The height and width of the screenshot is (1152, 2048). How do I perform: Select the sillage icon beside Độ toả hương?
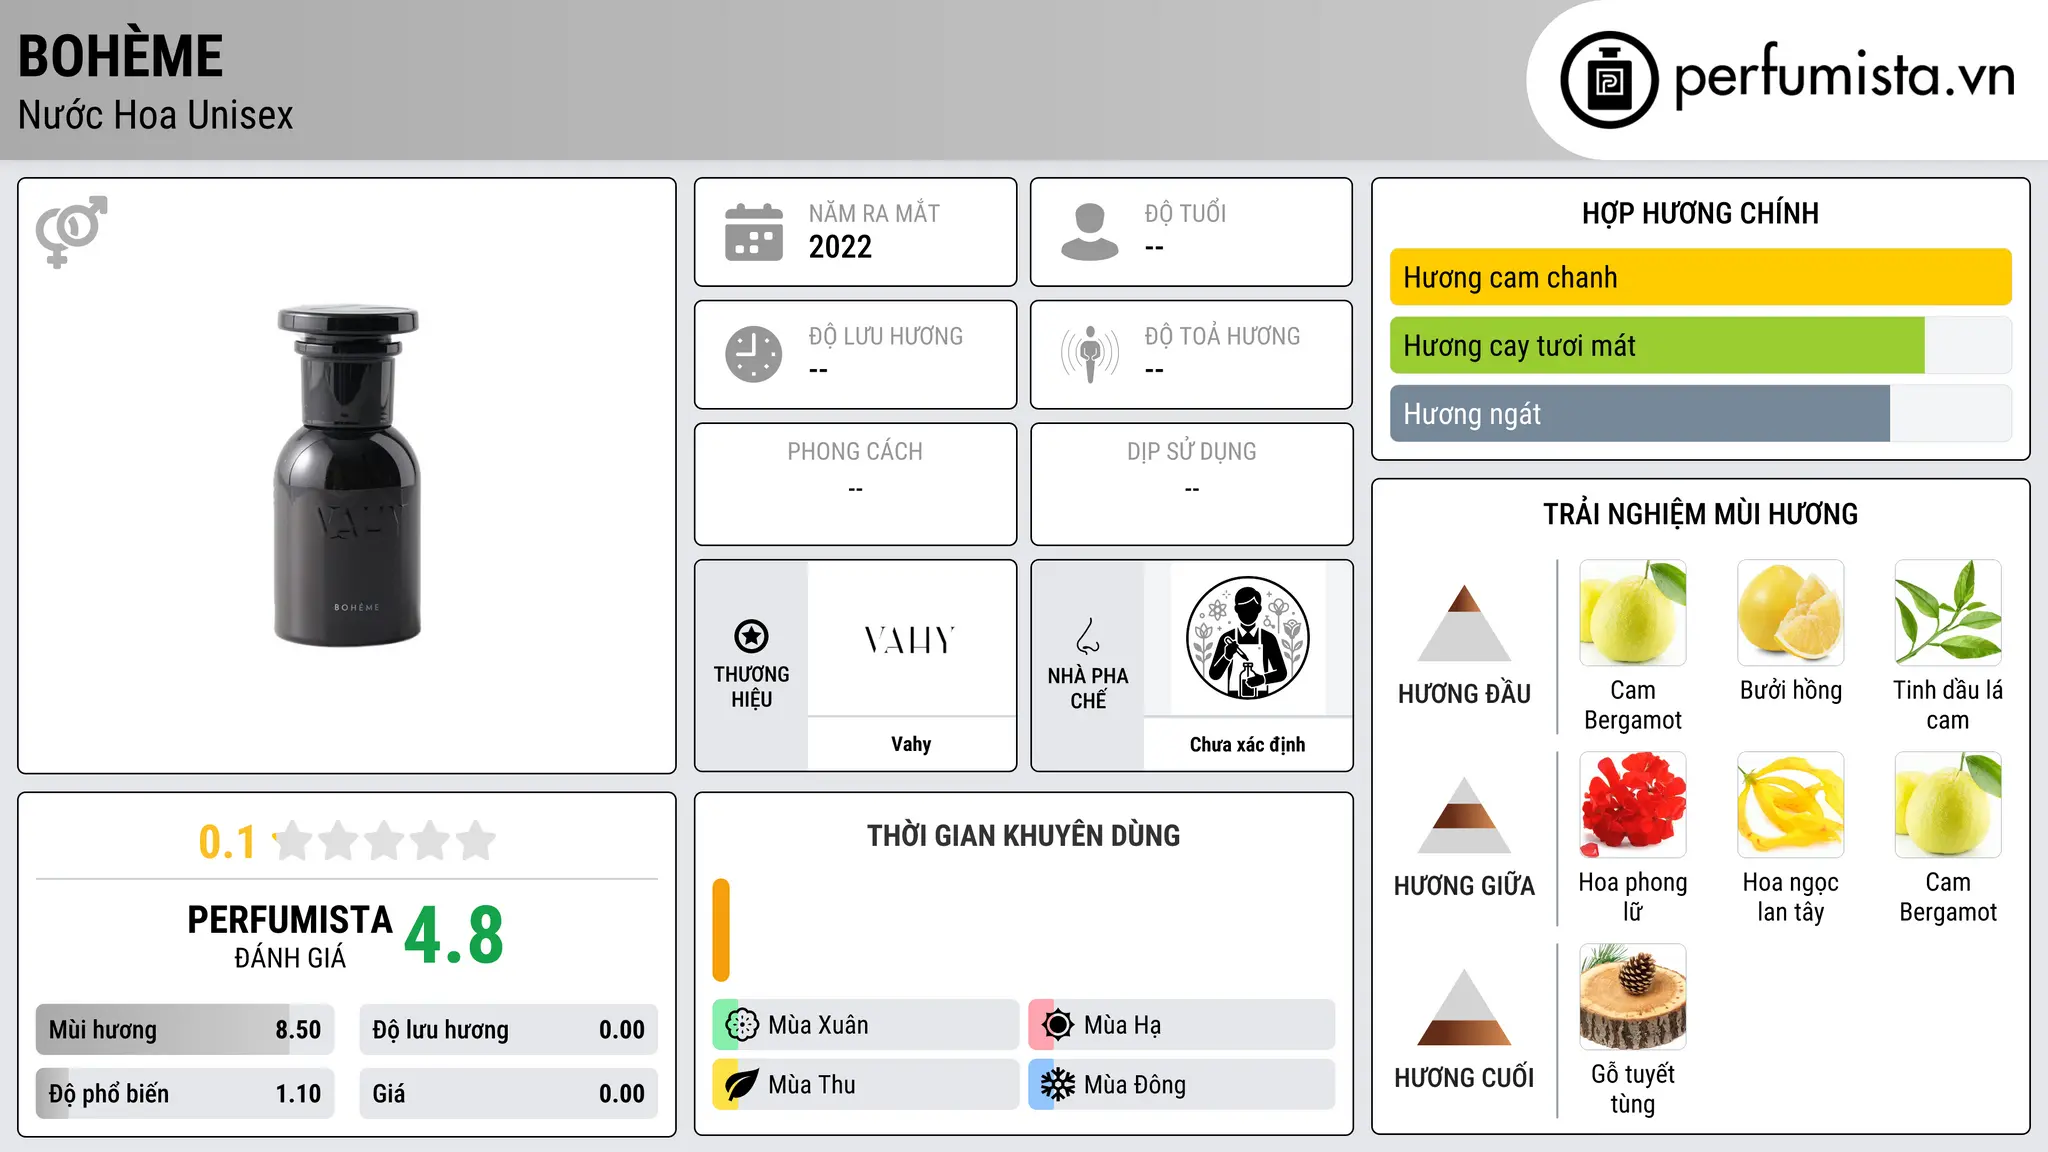click(x=1090, y=354)
